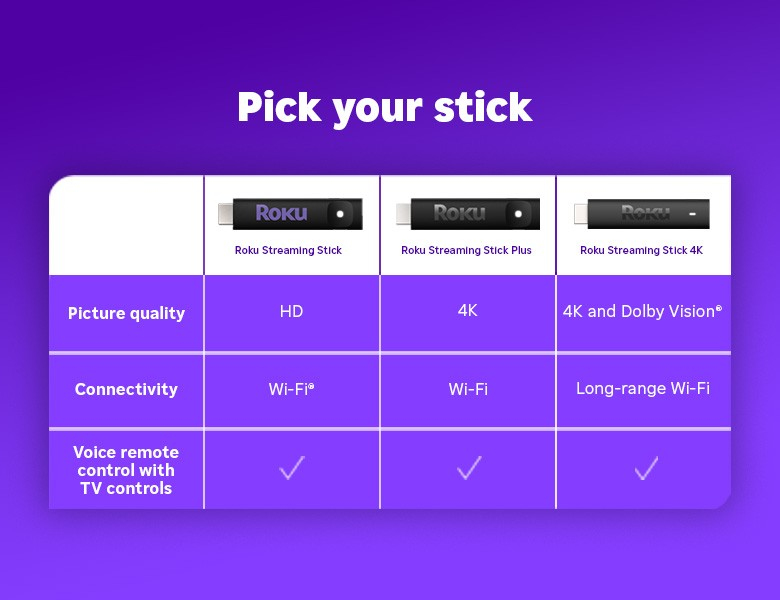Click the 4K cell for Streaming Stick Plus
Screen dimensions: 780x600
(467, 311)
